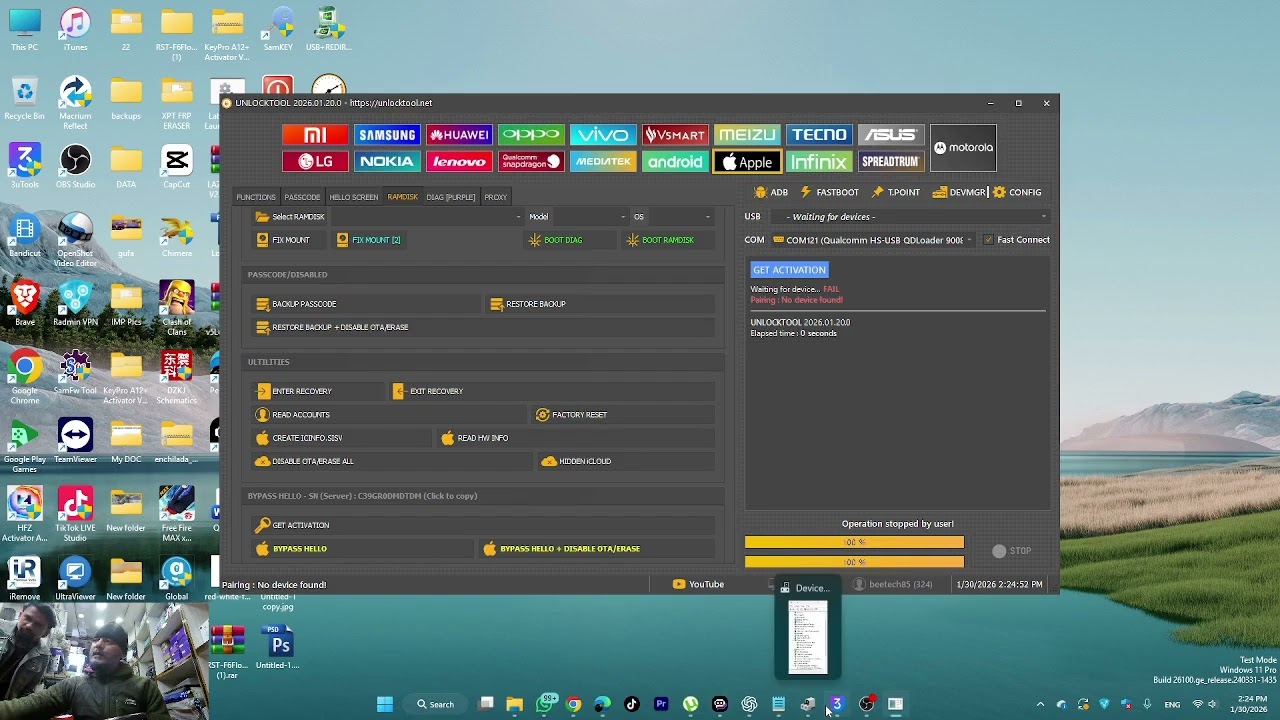This screenshot has width=1280, height=720.
Task: Open the OPPO brand section
Action: tap(531, 135)
